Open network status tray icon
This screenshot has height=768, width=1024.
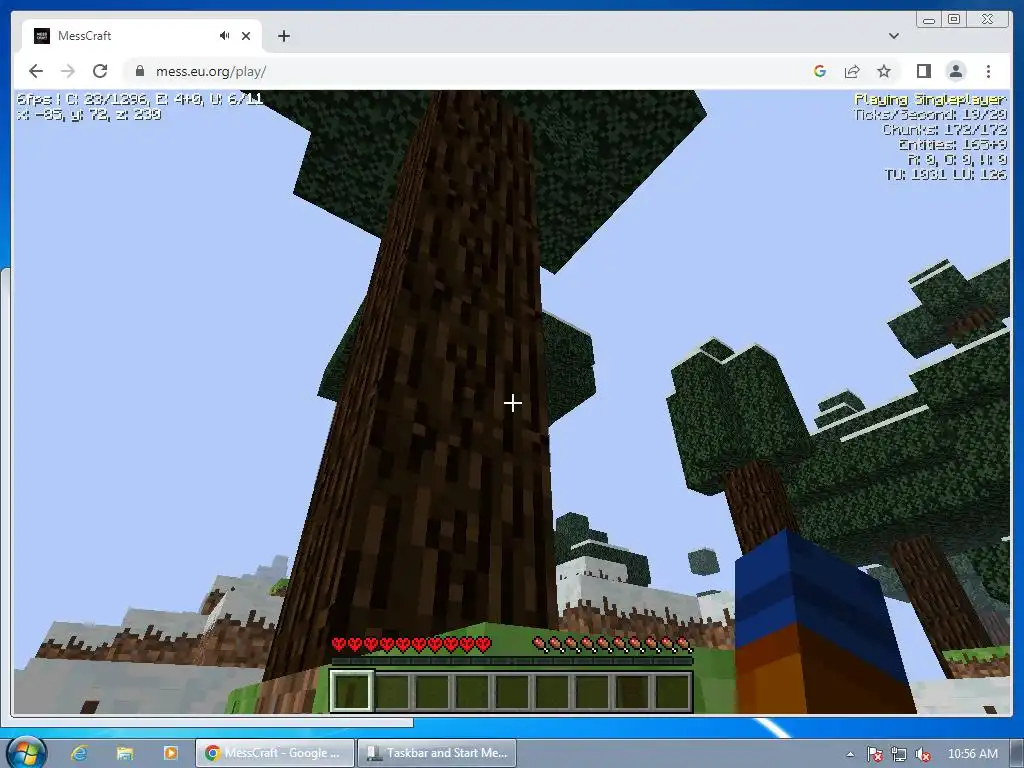pos(899,754)
